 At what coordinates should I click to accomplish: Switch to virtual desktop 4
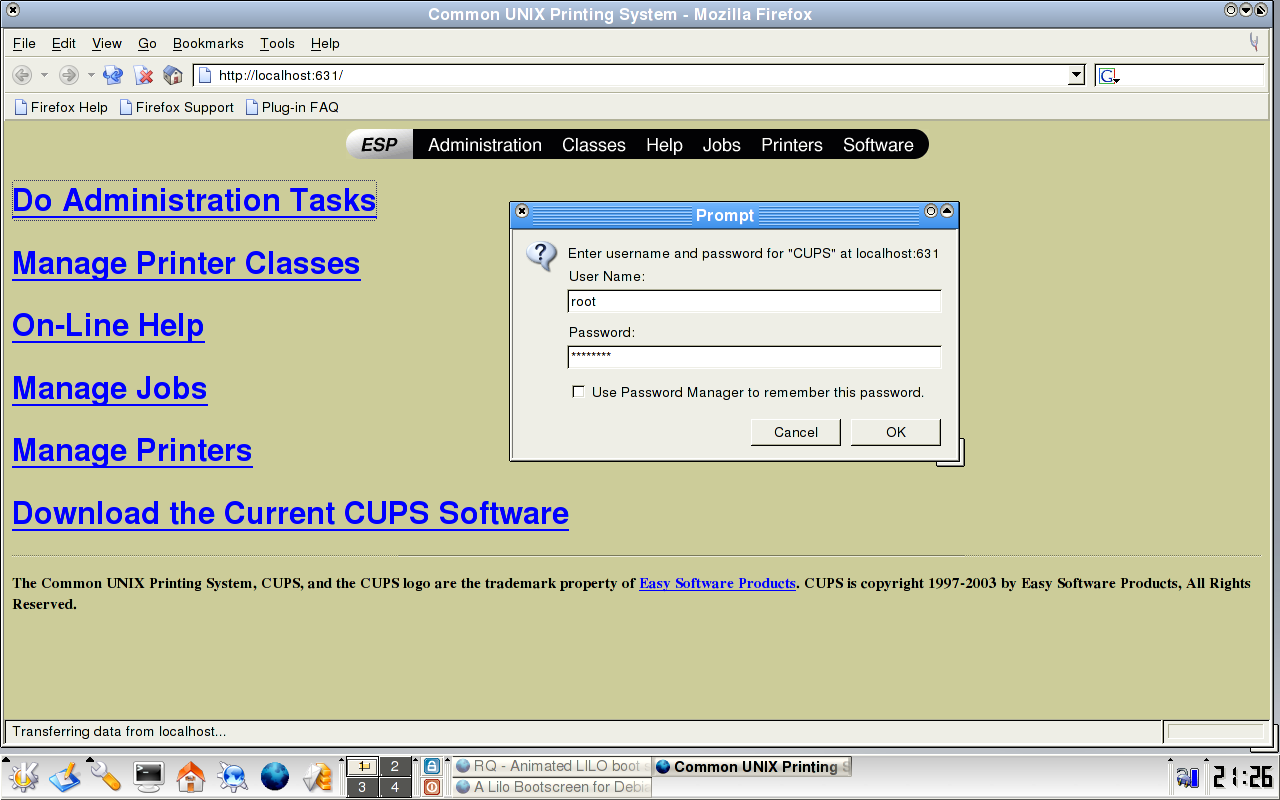point(395,787)
